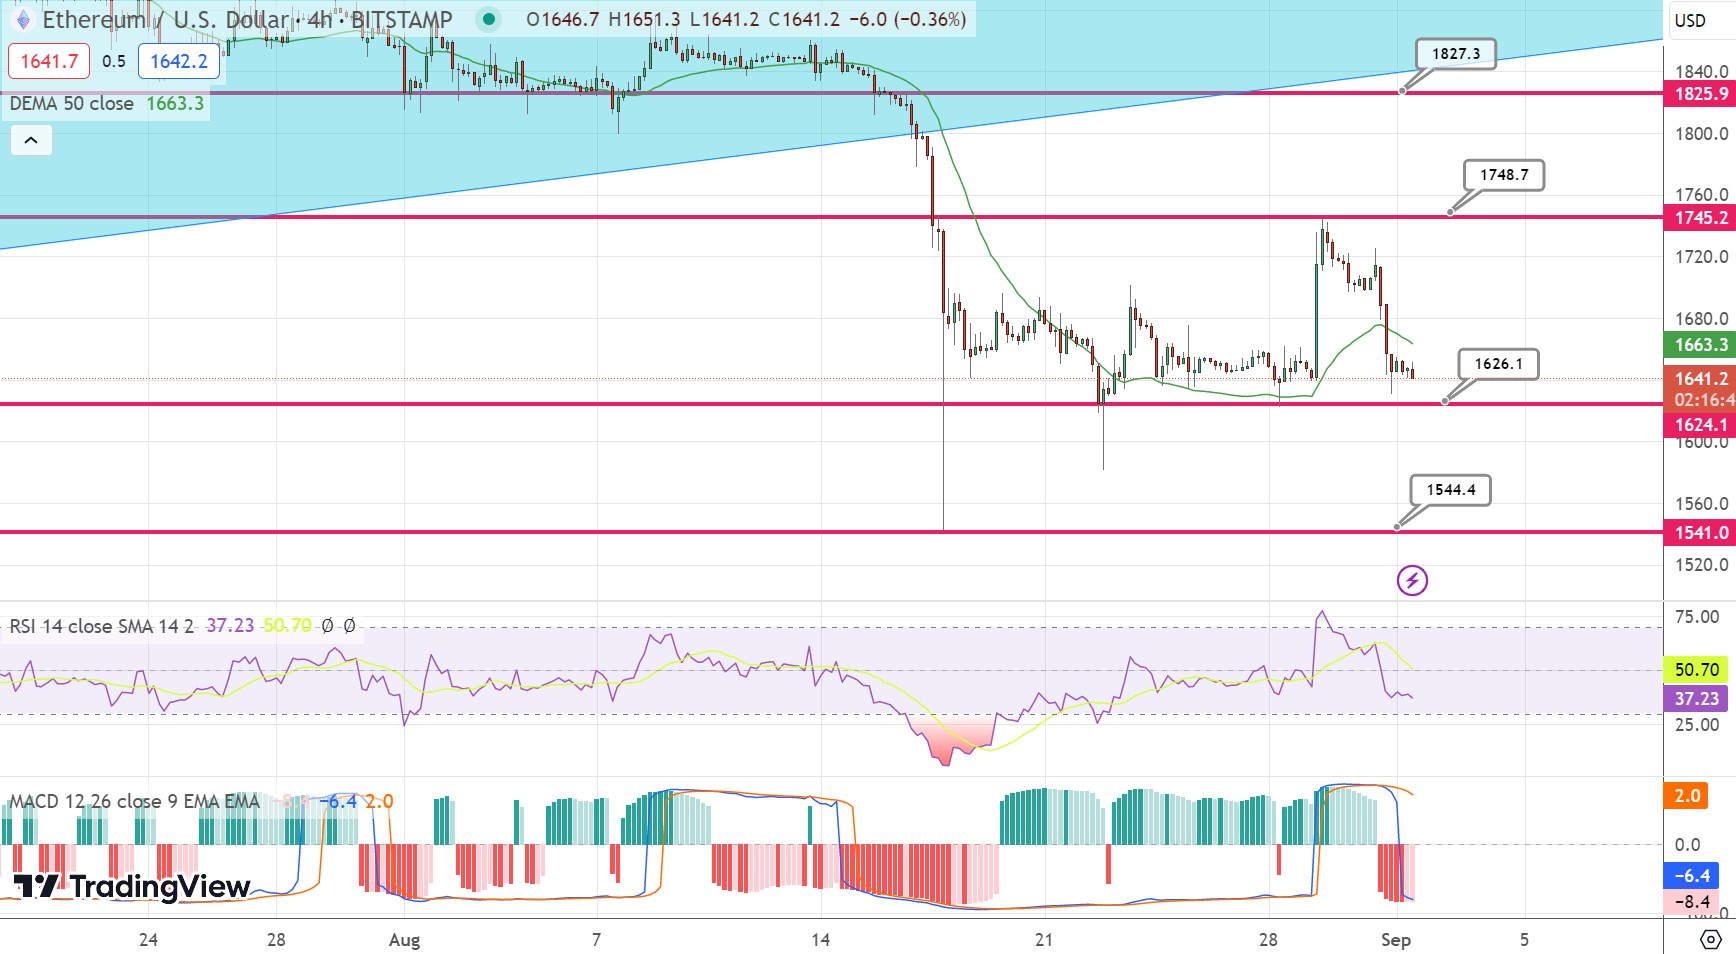Click the RSI SMA 50.70 value tag
Image resolution: width=1736 pixels, height=954 pixels.
point(1696,670)
